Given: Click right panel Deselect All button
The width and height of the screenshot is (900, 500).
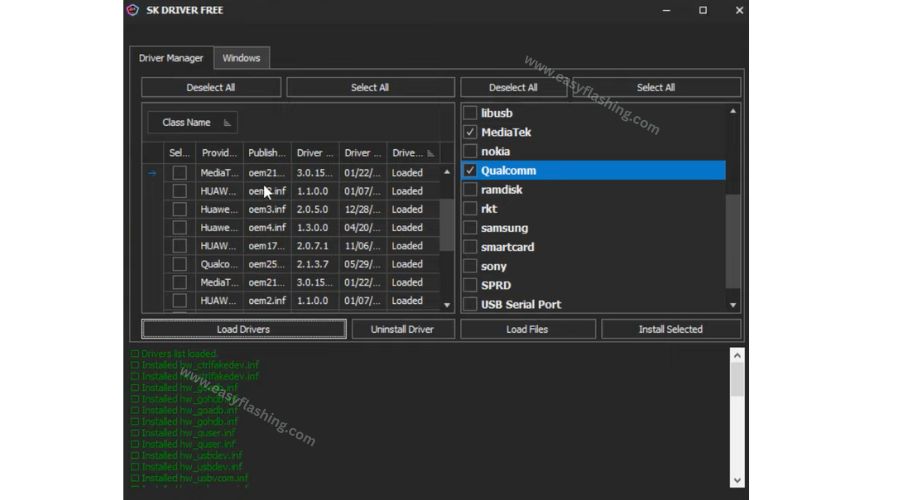Looking at the screenshot, I should [513, 87].
